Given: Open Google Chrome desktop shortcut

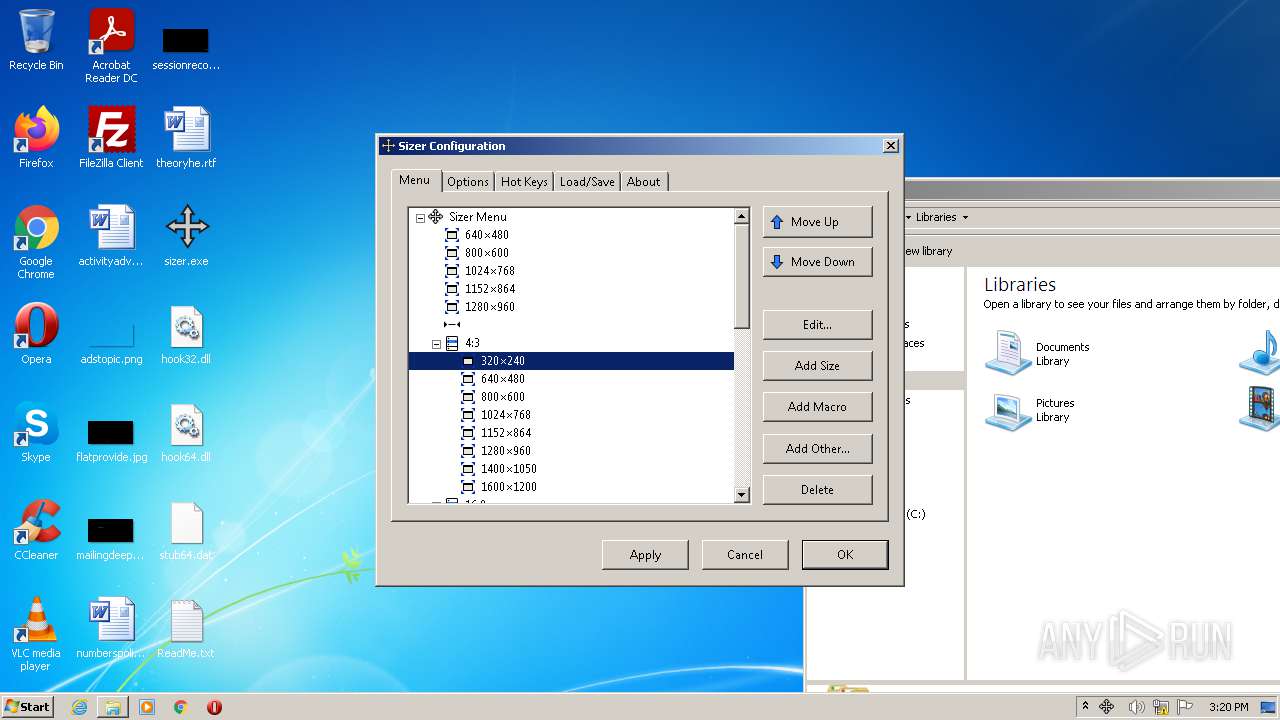Looking at the screenshot, I should click(x=36, y=242).
